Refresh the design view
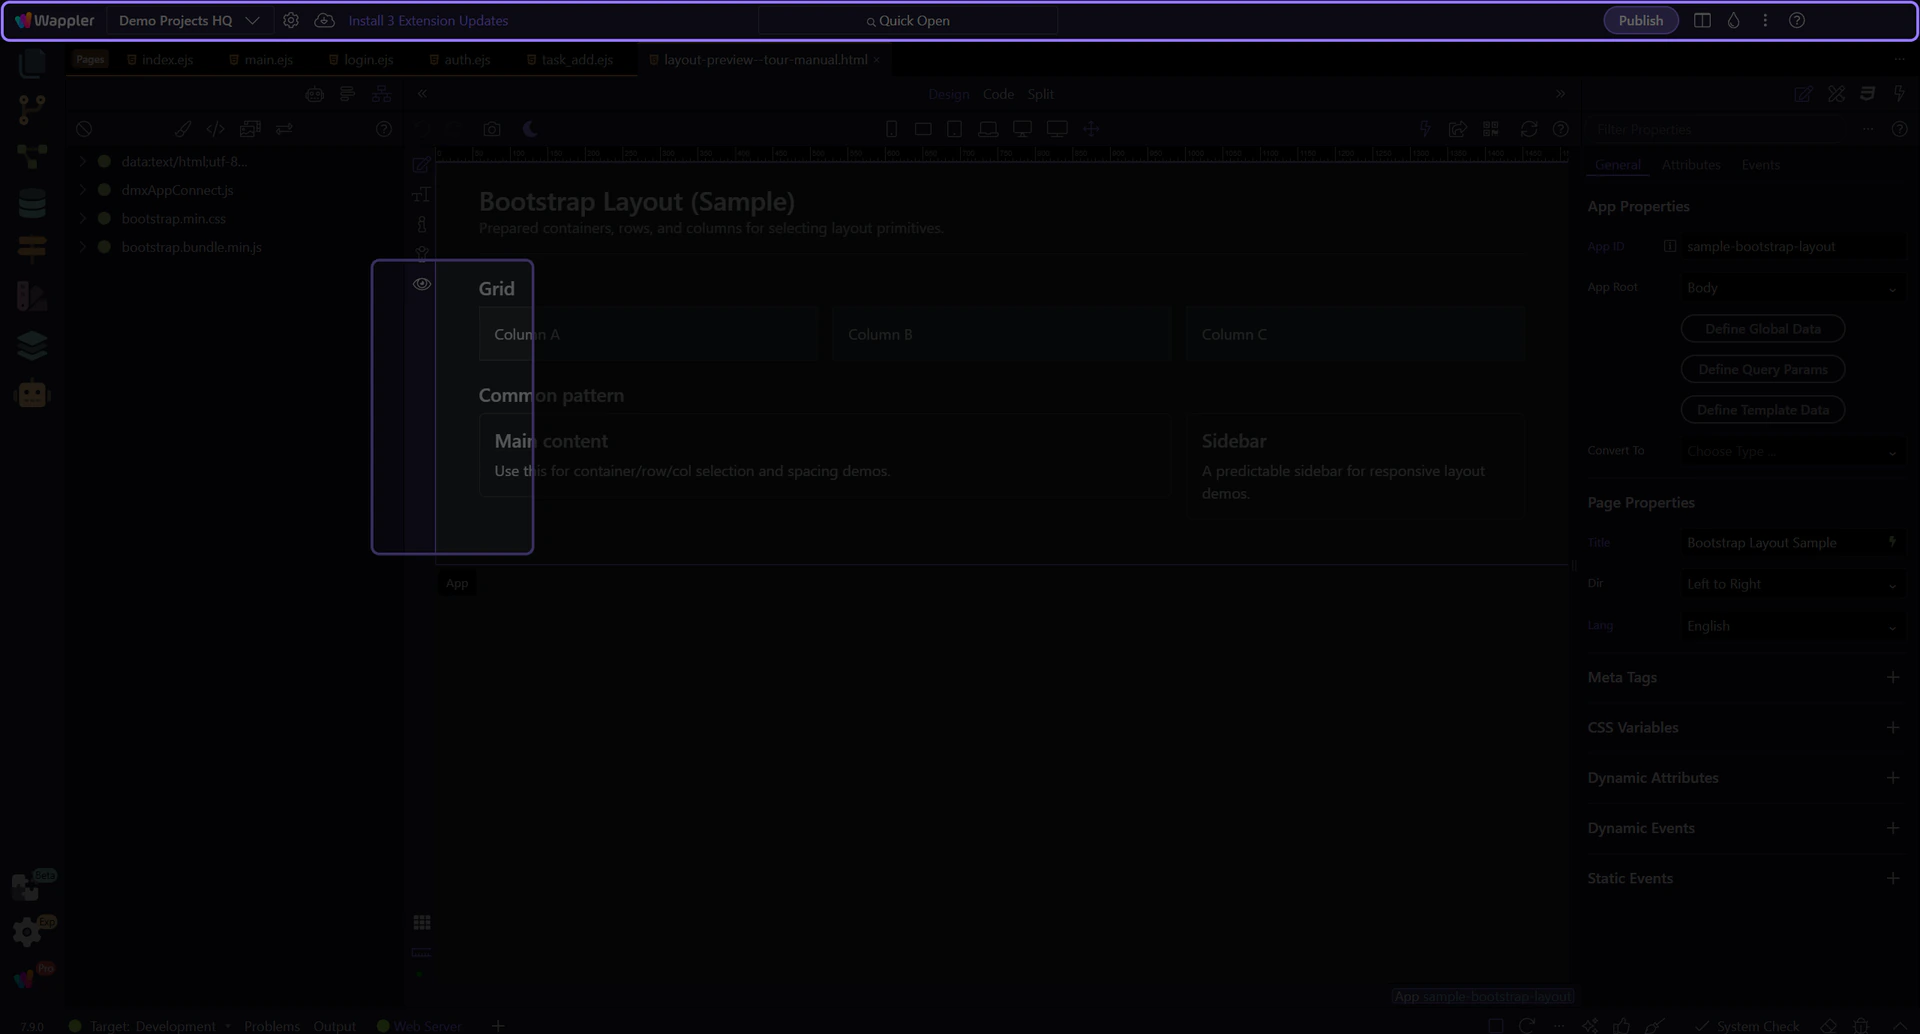This screenshot has width=1920, height=1034. (x=1529, y=129)
